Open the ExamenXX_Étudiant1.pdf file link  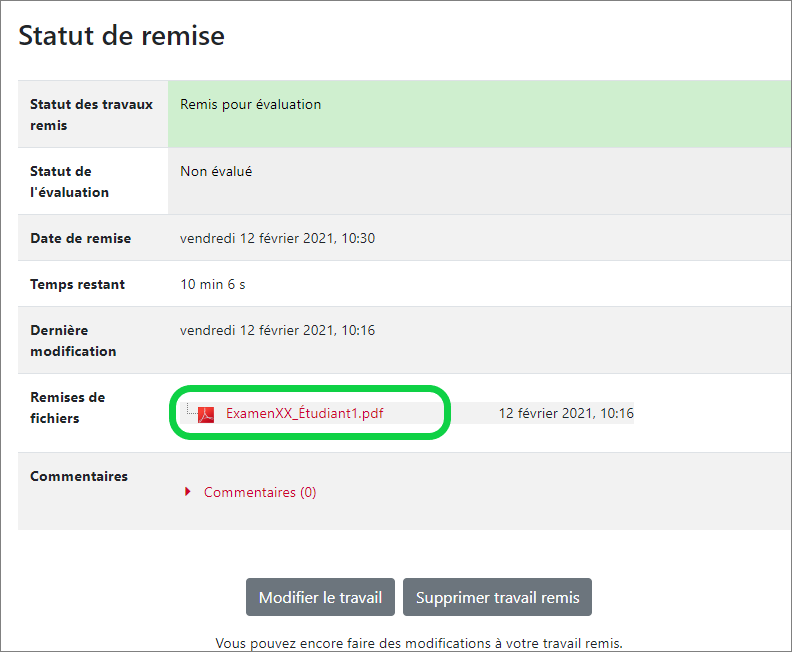[x=304, y=413]
